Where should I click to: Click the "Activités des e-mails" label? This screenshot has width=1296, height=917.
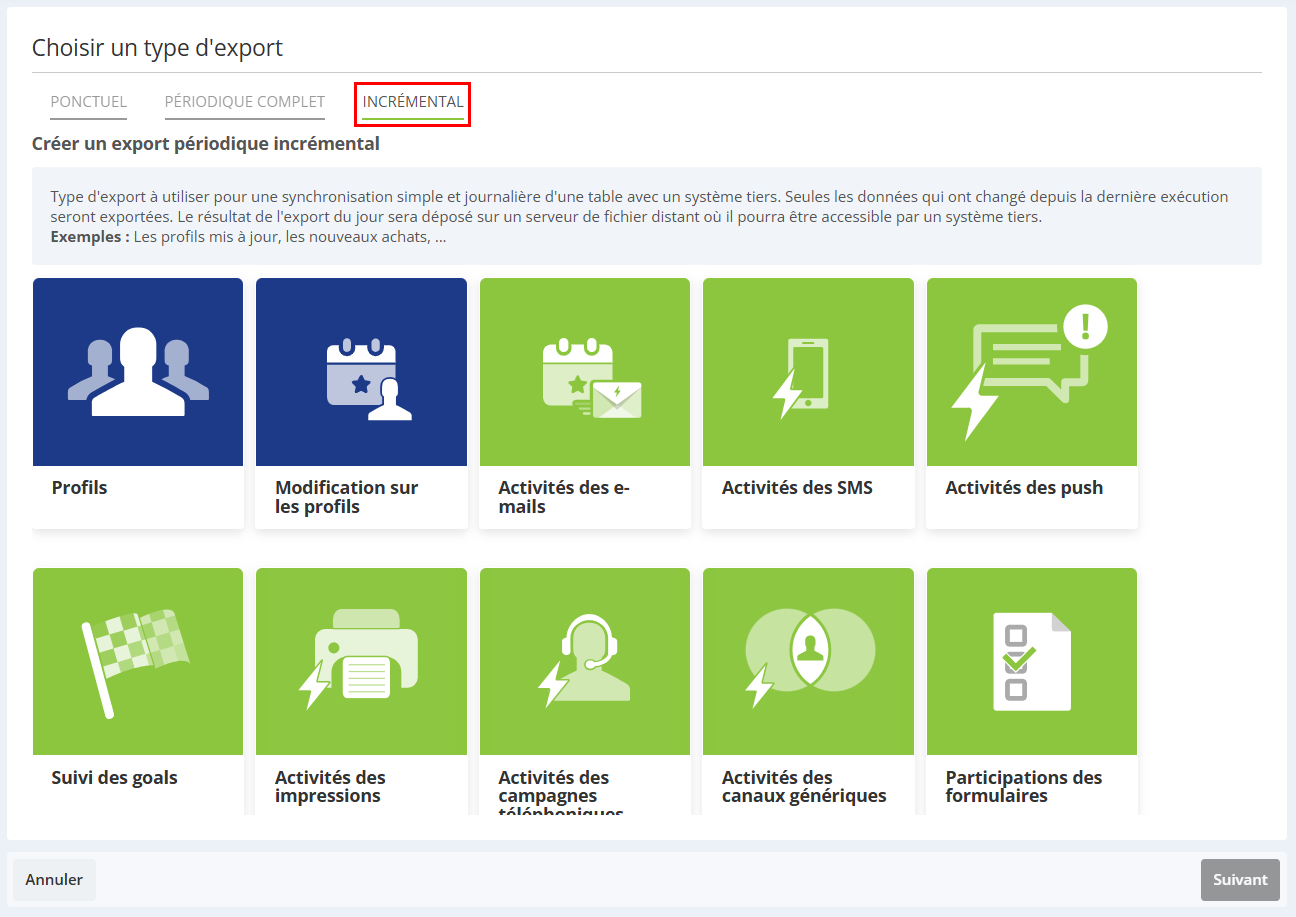pyautogui.click(x=564, y=497)
